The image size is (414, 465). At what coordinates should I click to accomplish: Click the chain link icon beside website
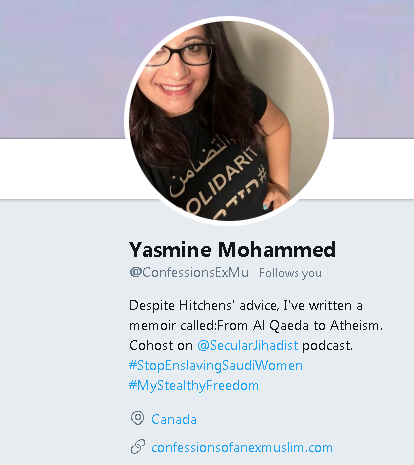point(138,447)
